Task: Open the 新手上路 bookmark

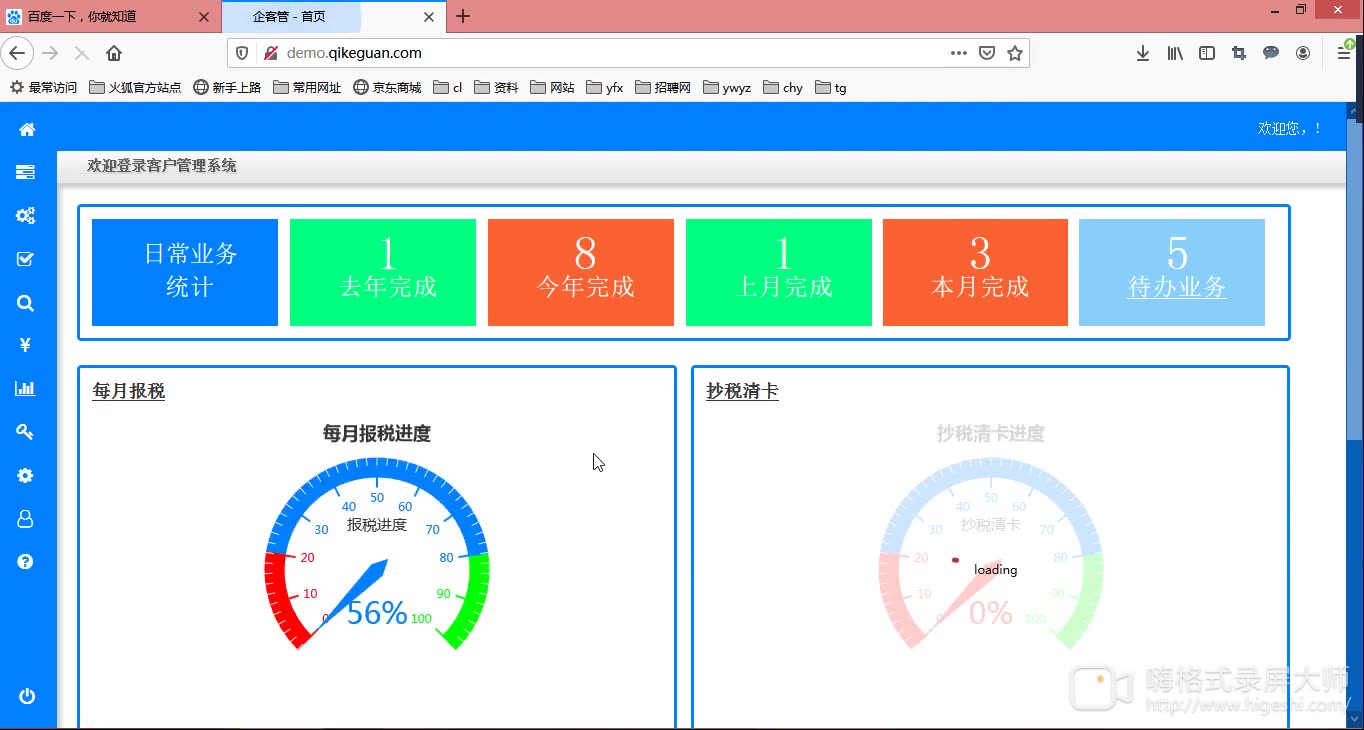Action: 227,87
